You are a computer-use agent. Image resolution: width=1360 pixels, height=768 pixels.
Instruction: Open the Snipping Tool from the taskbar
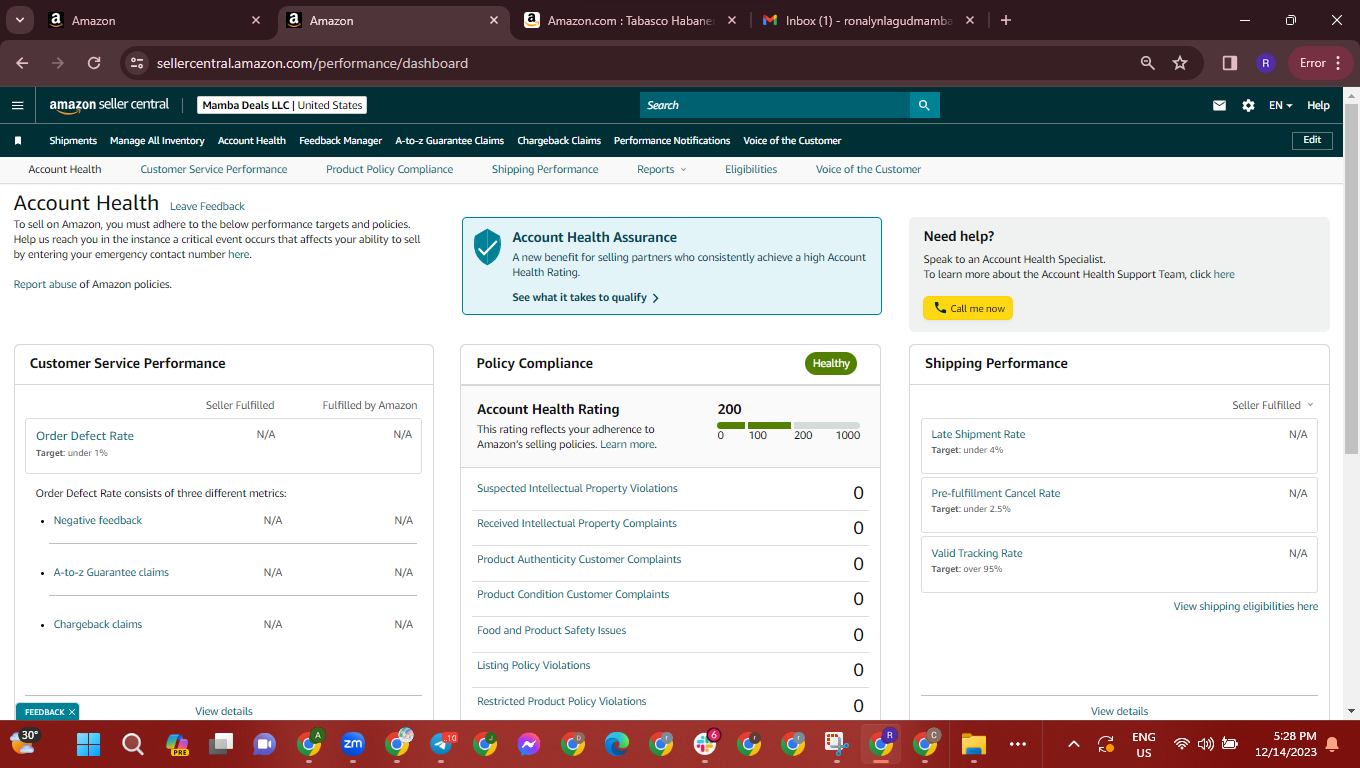[x=837, y=744]
